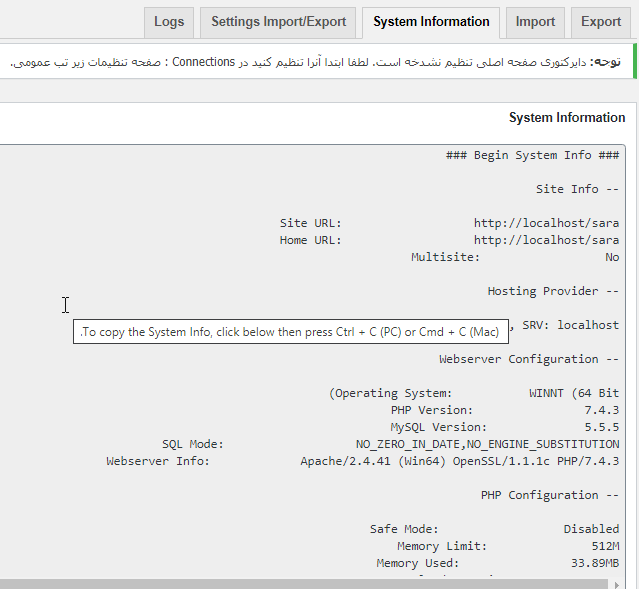This screenshot has width=639, height=589.
Task: Click the 'Safe Mode:' label
Action: pyautogui.click(x=404, y=529)
